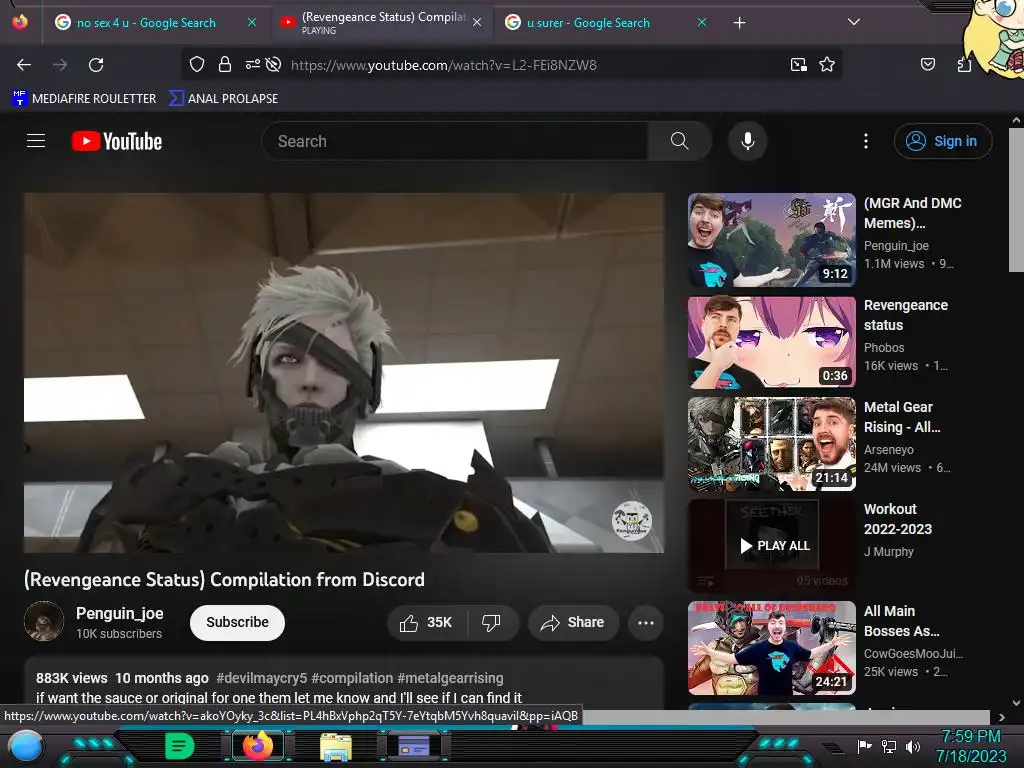Open the Penguin_joe channel name link
This screenshot has height=768, width=1024.
(120, 613)
